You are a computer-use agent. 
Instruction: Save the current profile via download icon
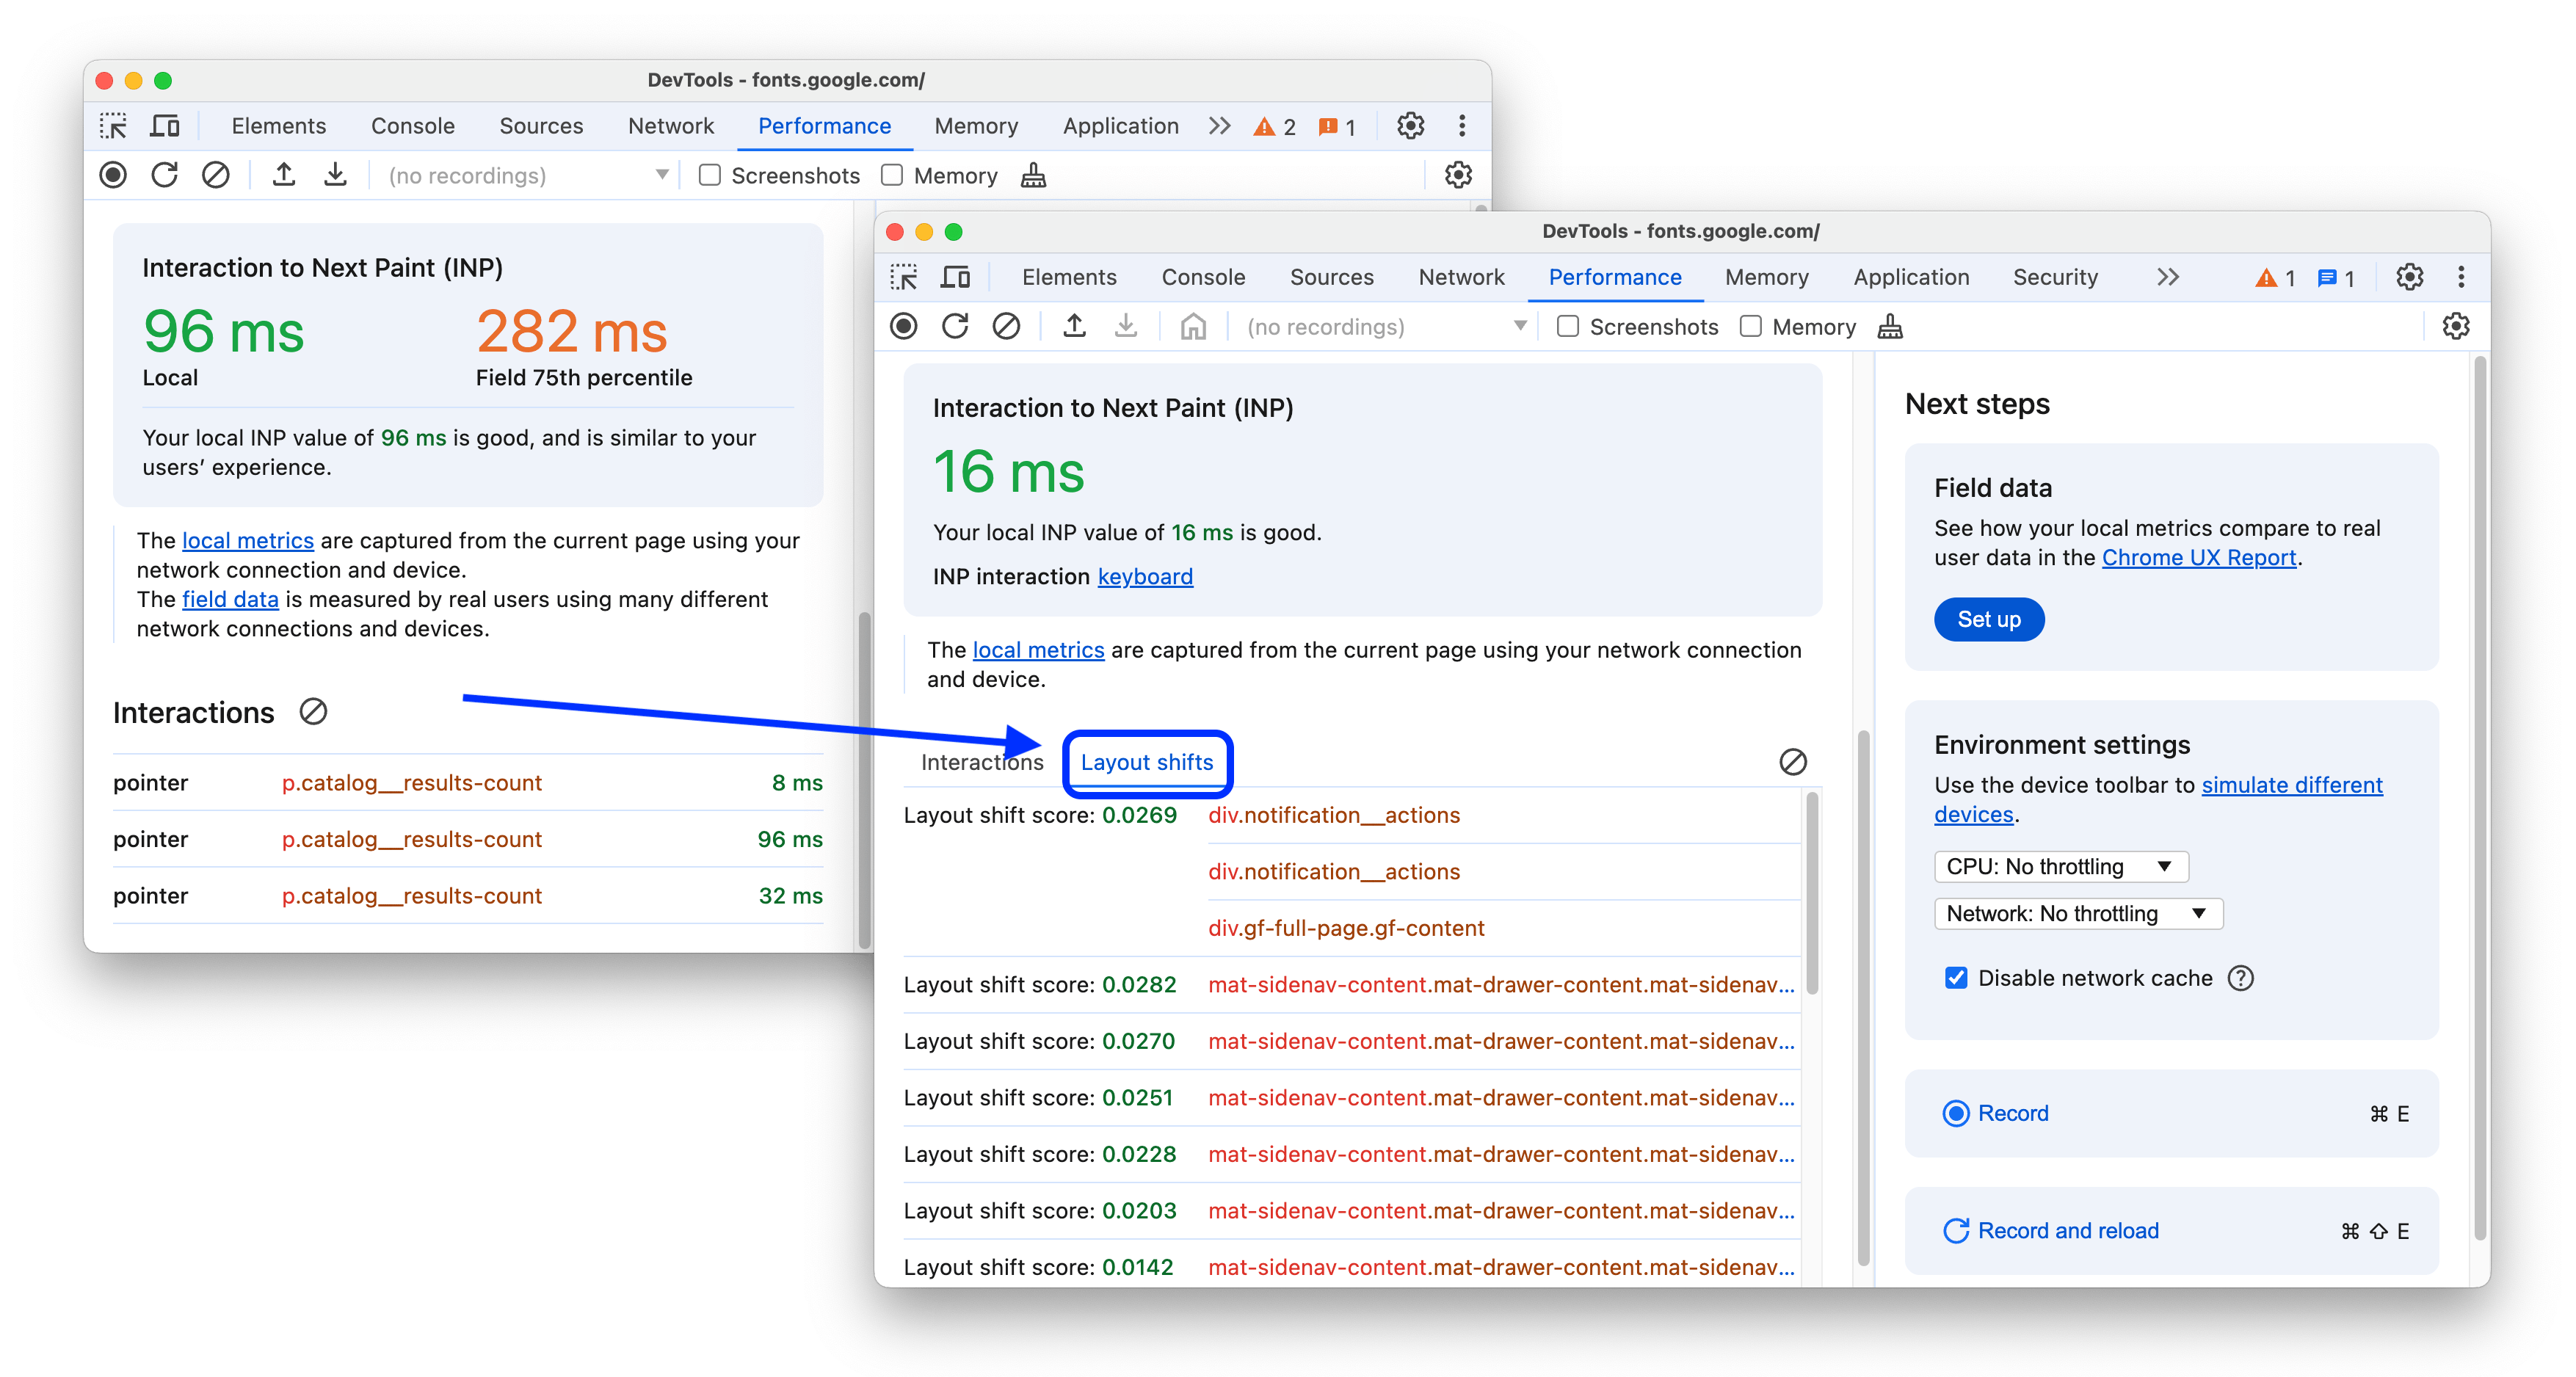pyautogui.click(x=1126, y=326)
